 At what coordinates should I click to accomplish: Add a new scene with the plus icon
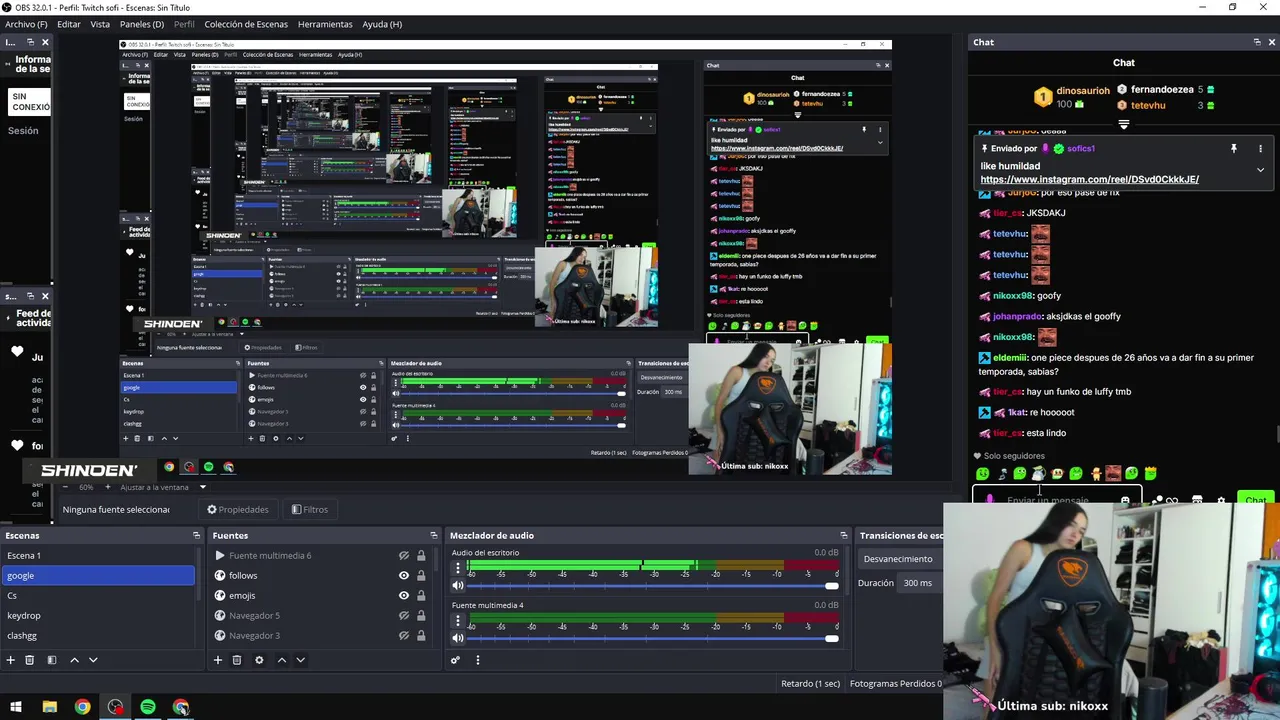click(x=11, y=660)
